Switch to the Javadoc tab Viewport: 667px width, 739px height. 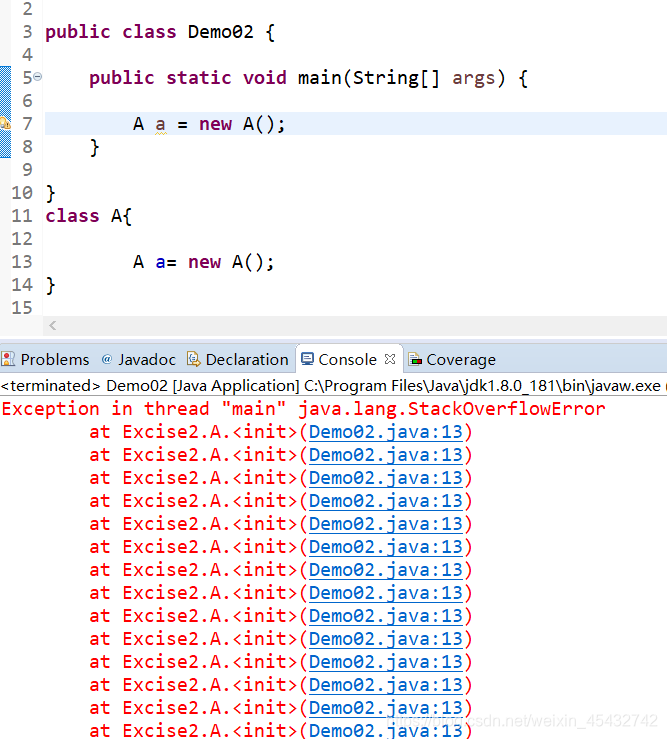pos(139,360)
